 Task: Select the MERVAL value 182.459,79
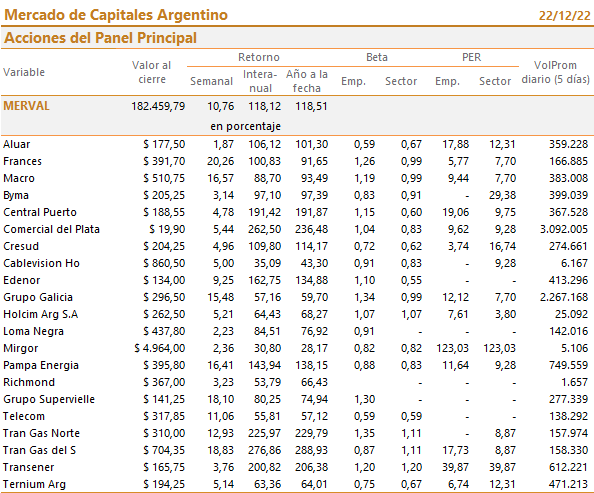click(x=158, y=106)
